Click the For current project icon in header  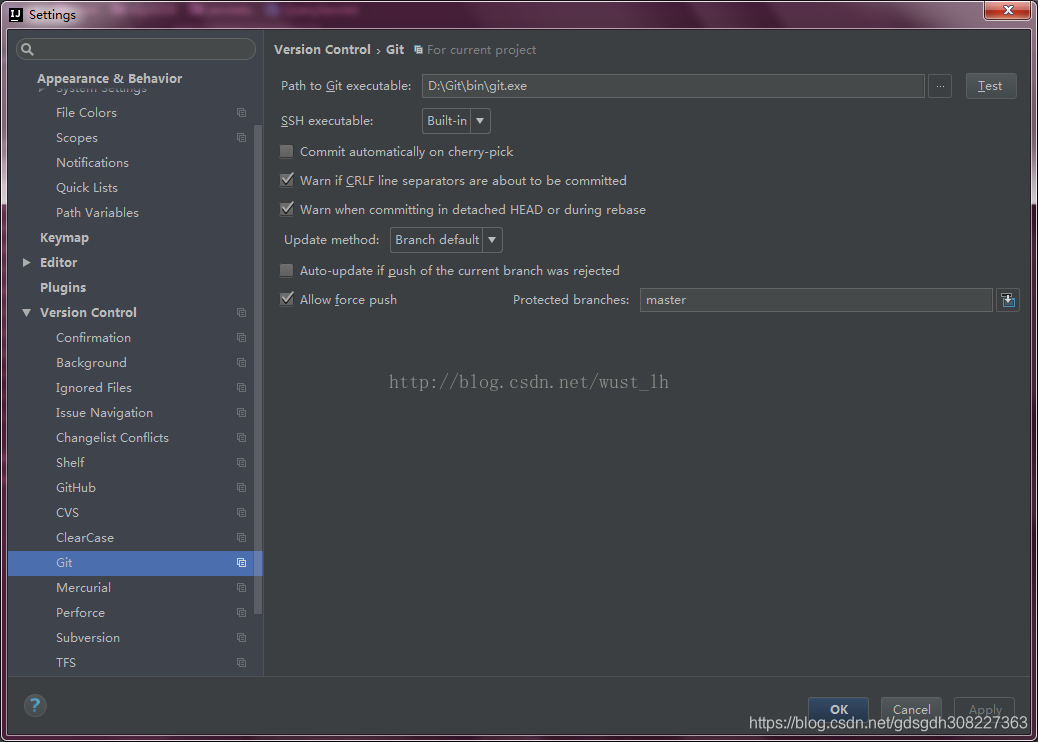tap(418, 50)
